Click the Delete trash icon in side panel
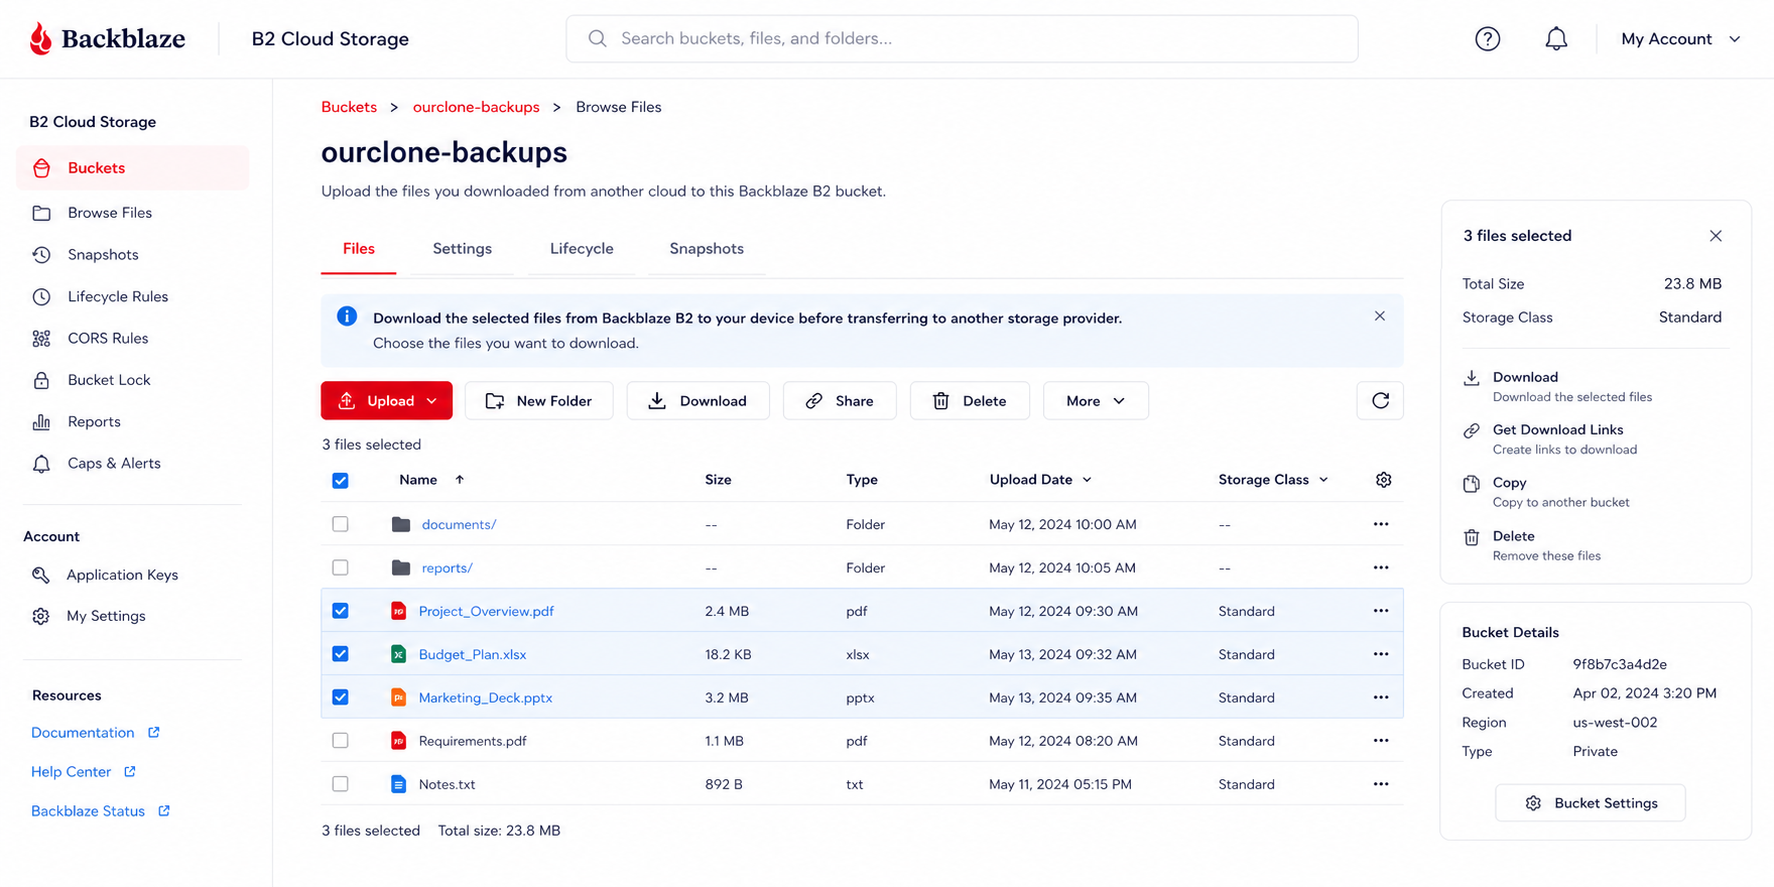Viewport: 1774px width, 887px height. (1471, 537)
